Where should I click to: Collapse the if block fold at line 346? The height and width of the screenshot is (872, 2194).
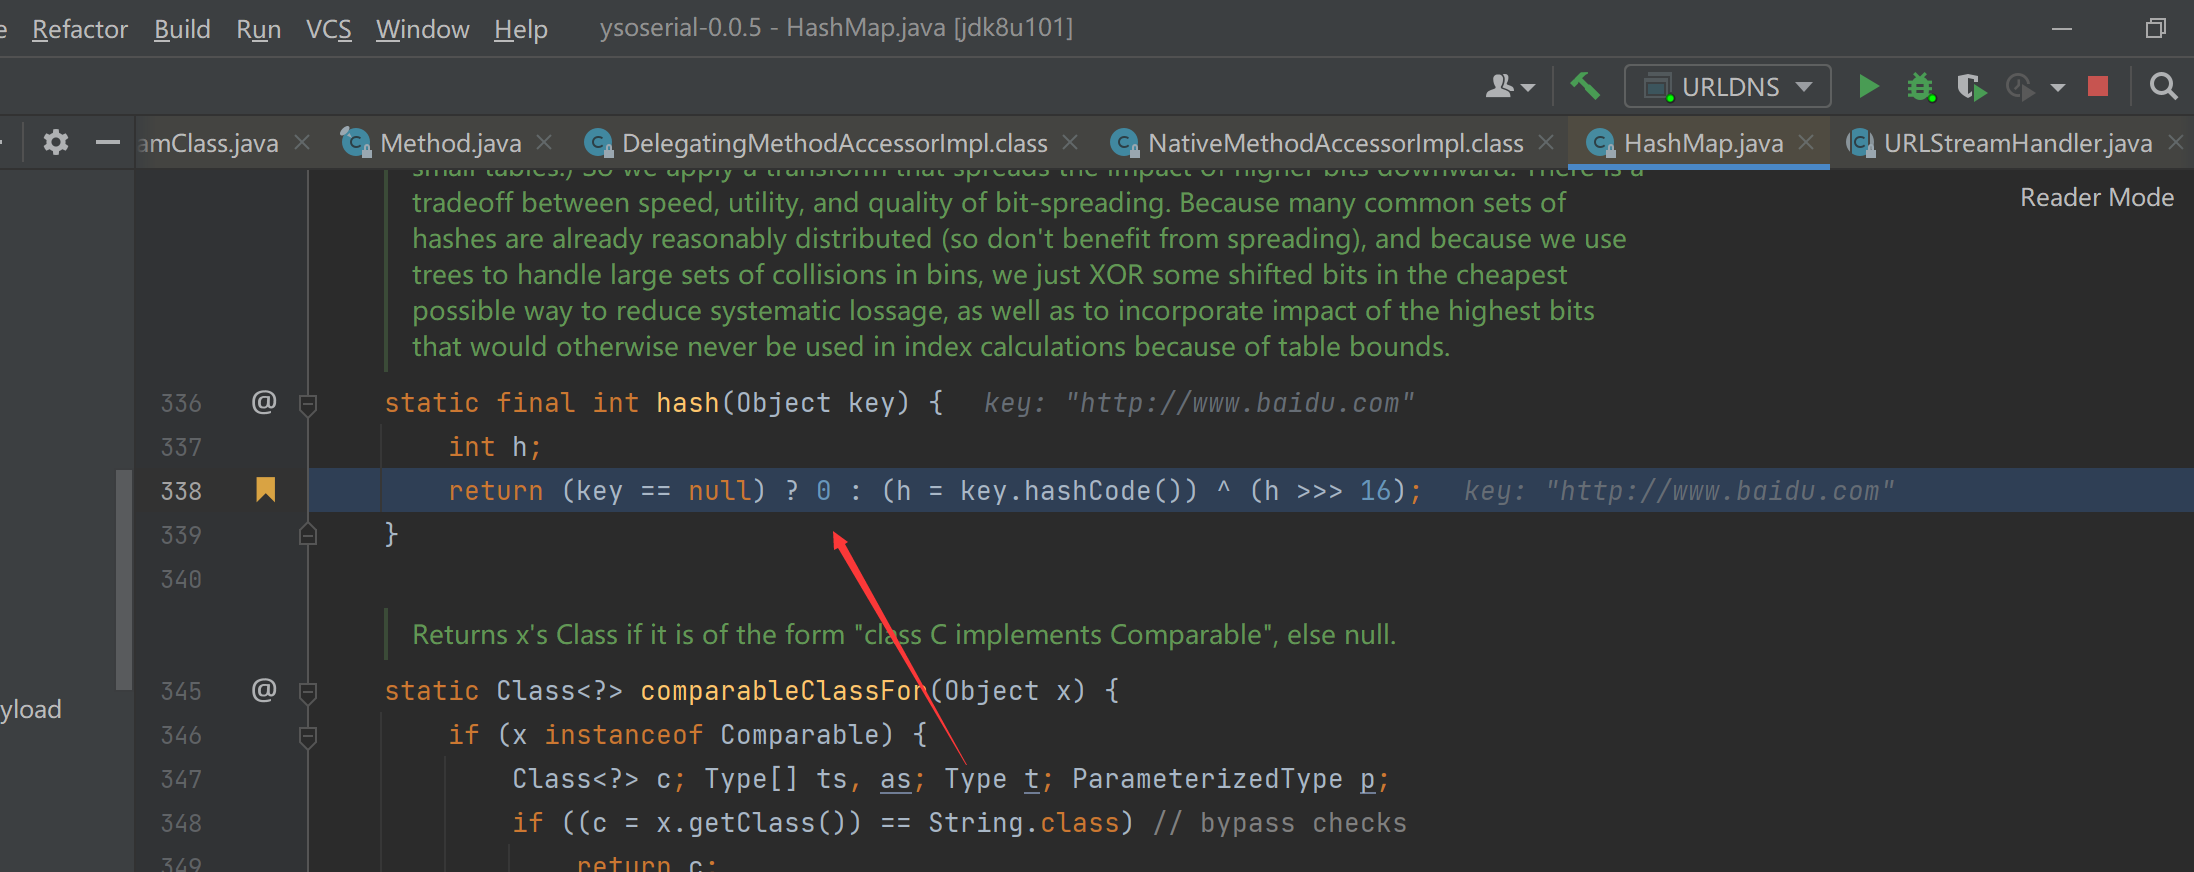(x=308, y=736)
